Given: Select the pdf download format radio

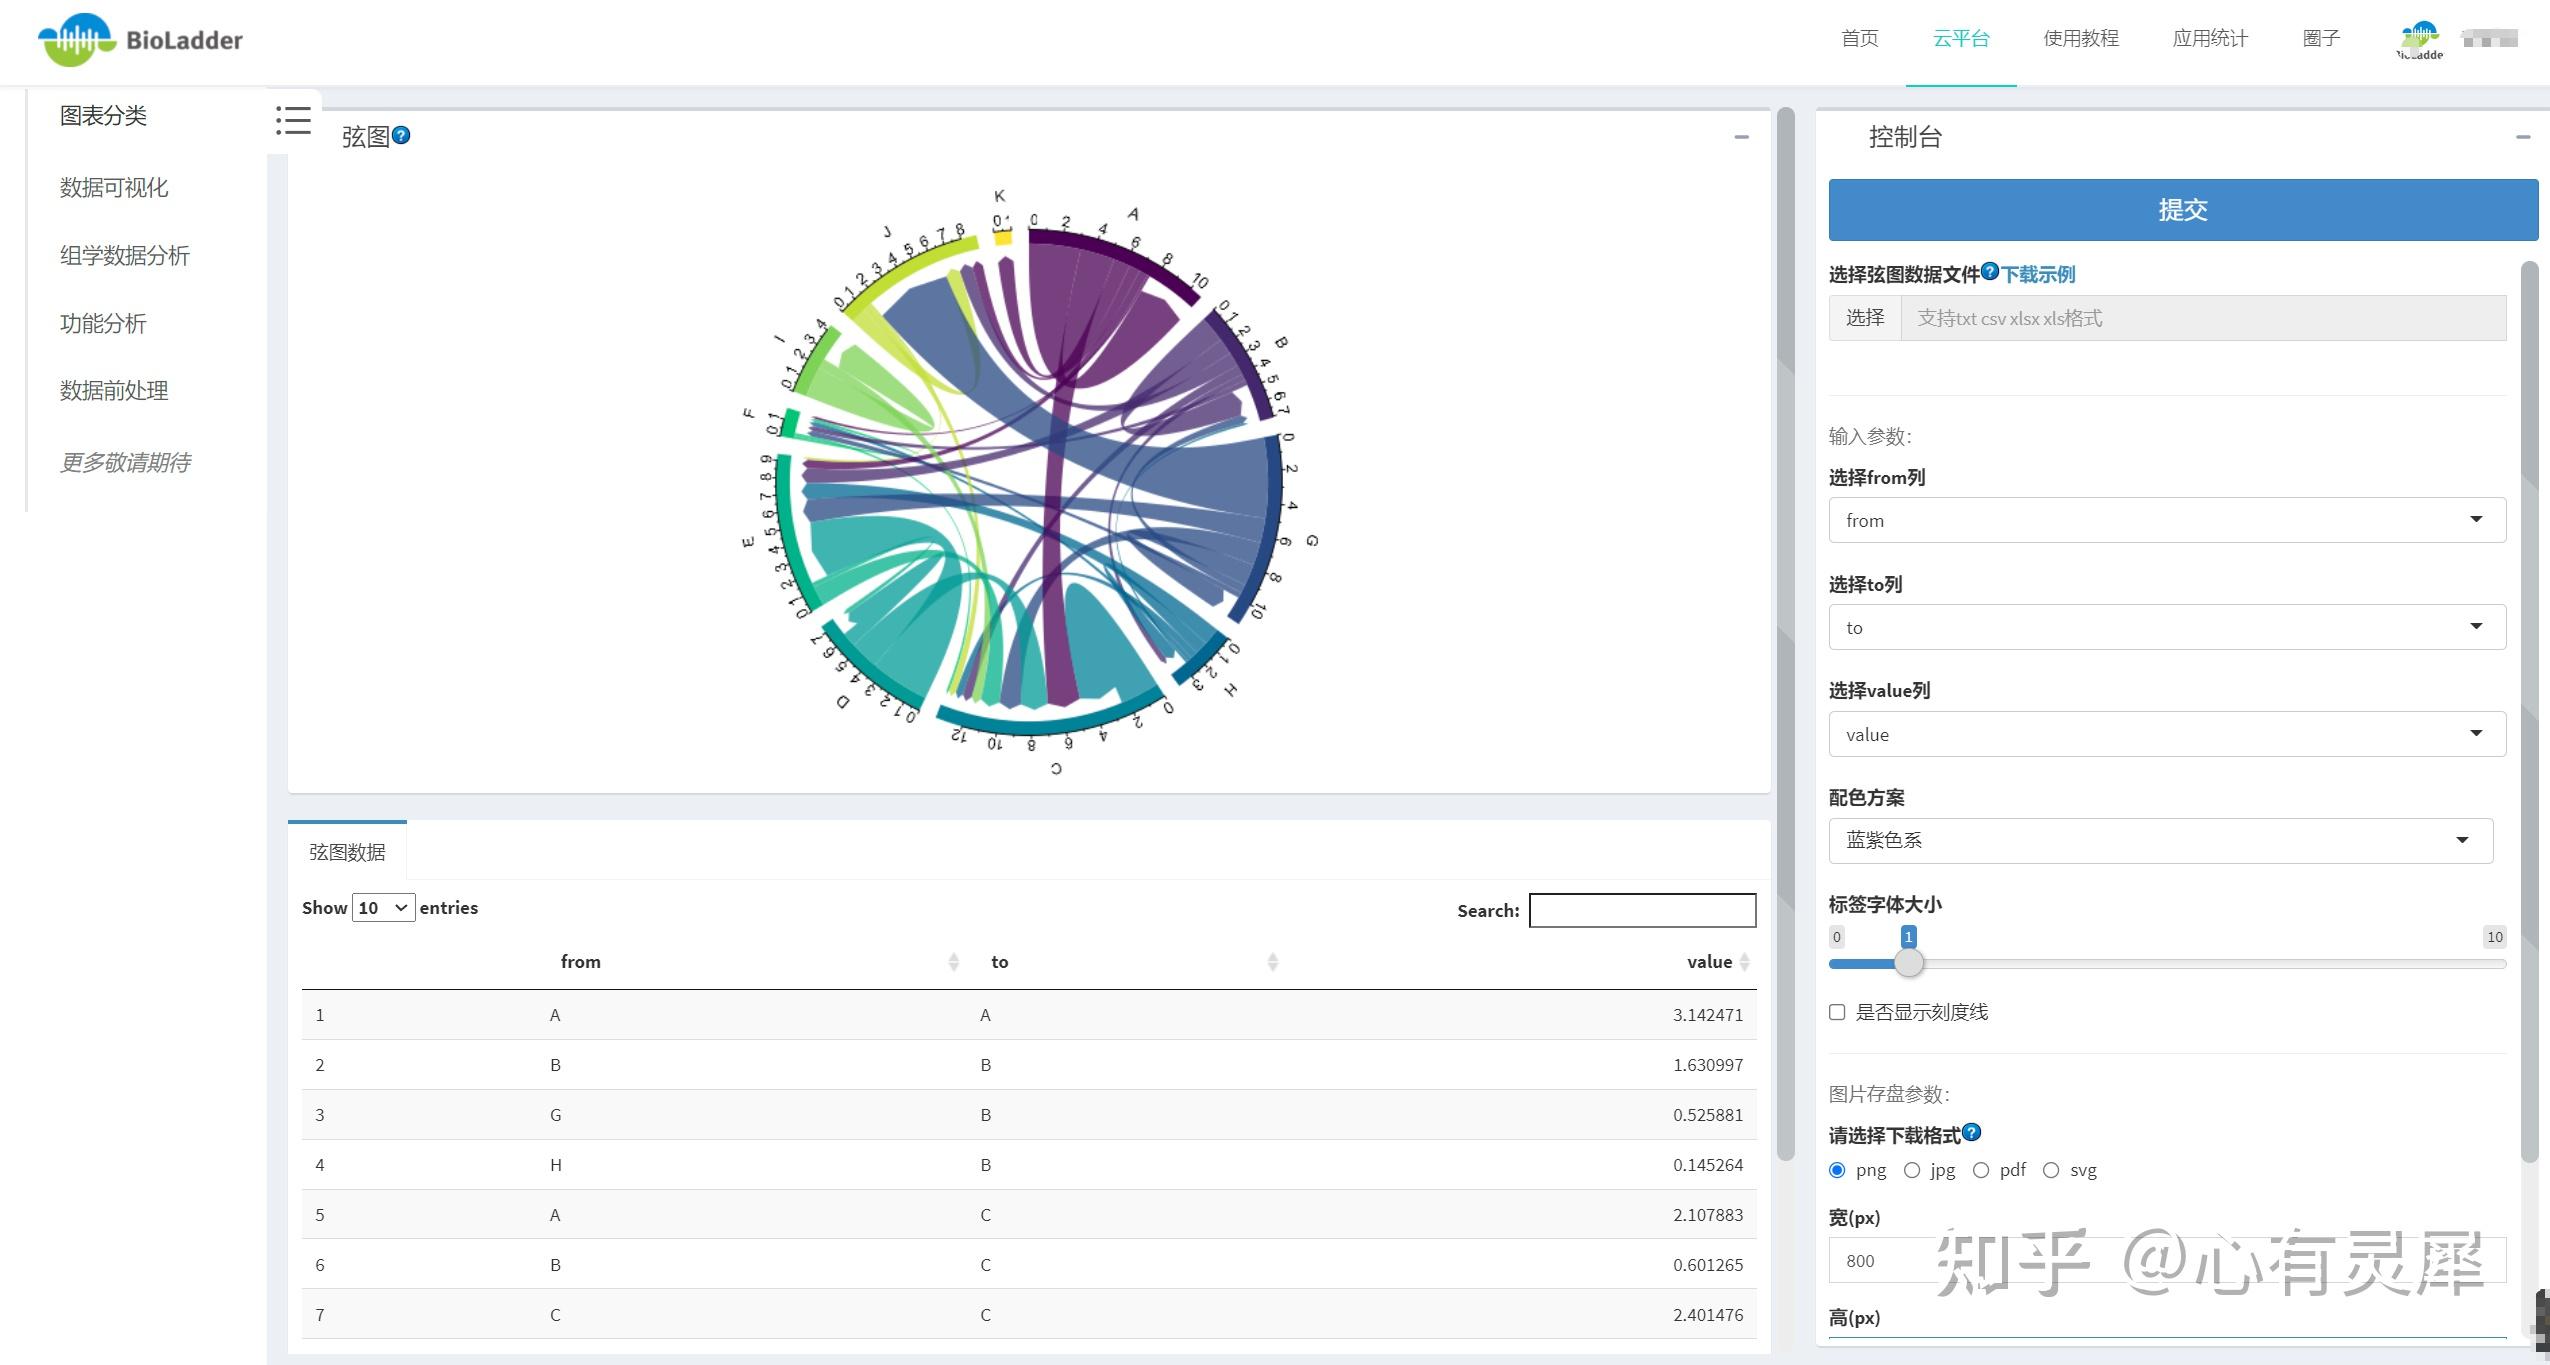Looking at the screenshot, I should pyautogui.click(x=1981, y=1170).
